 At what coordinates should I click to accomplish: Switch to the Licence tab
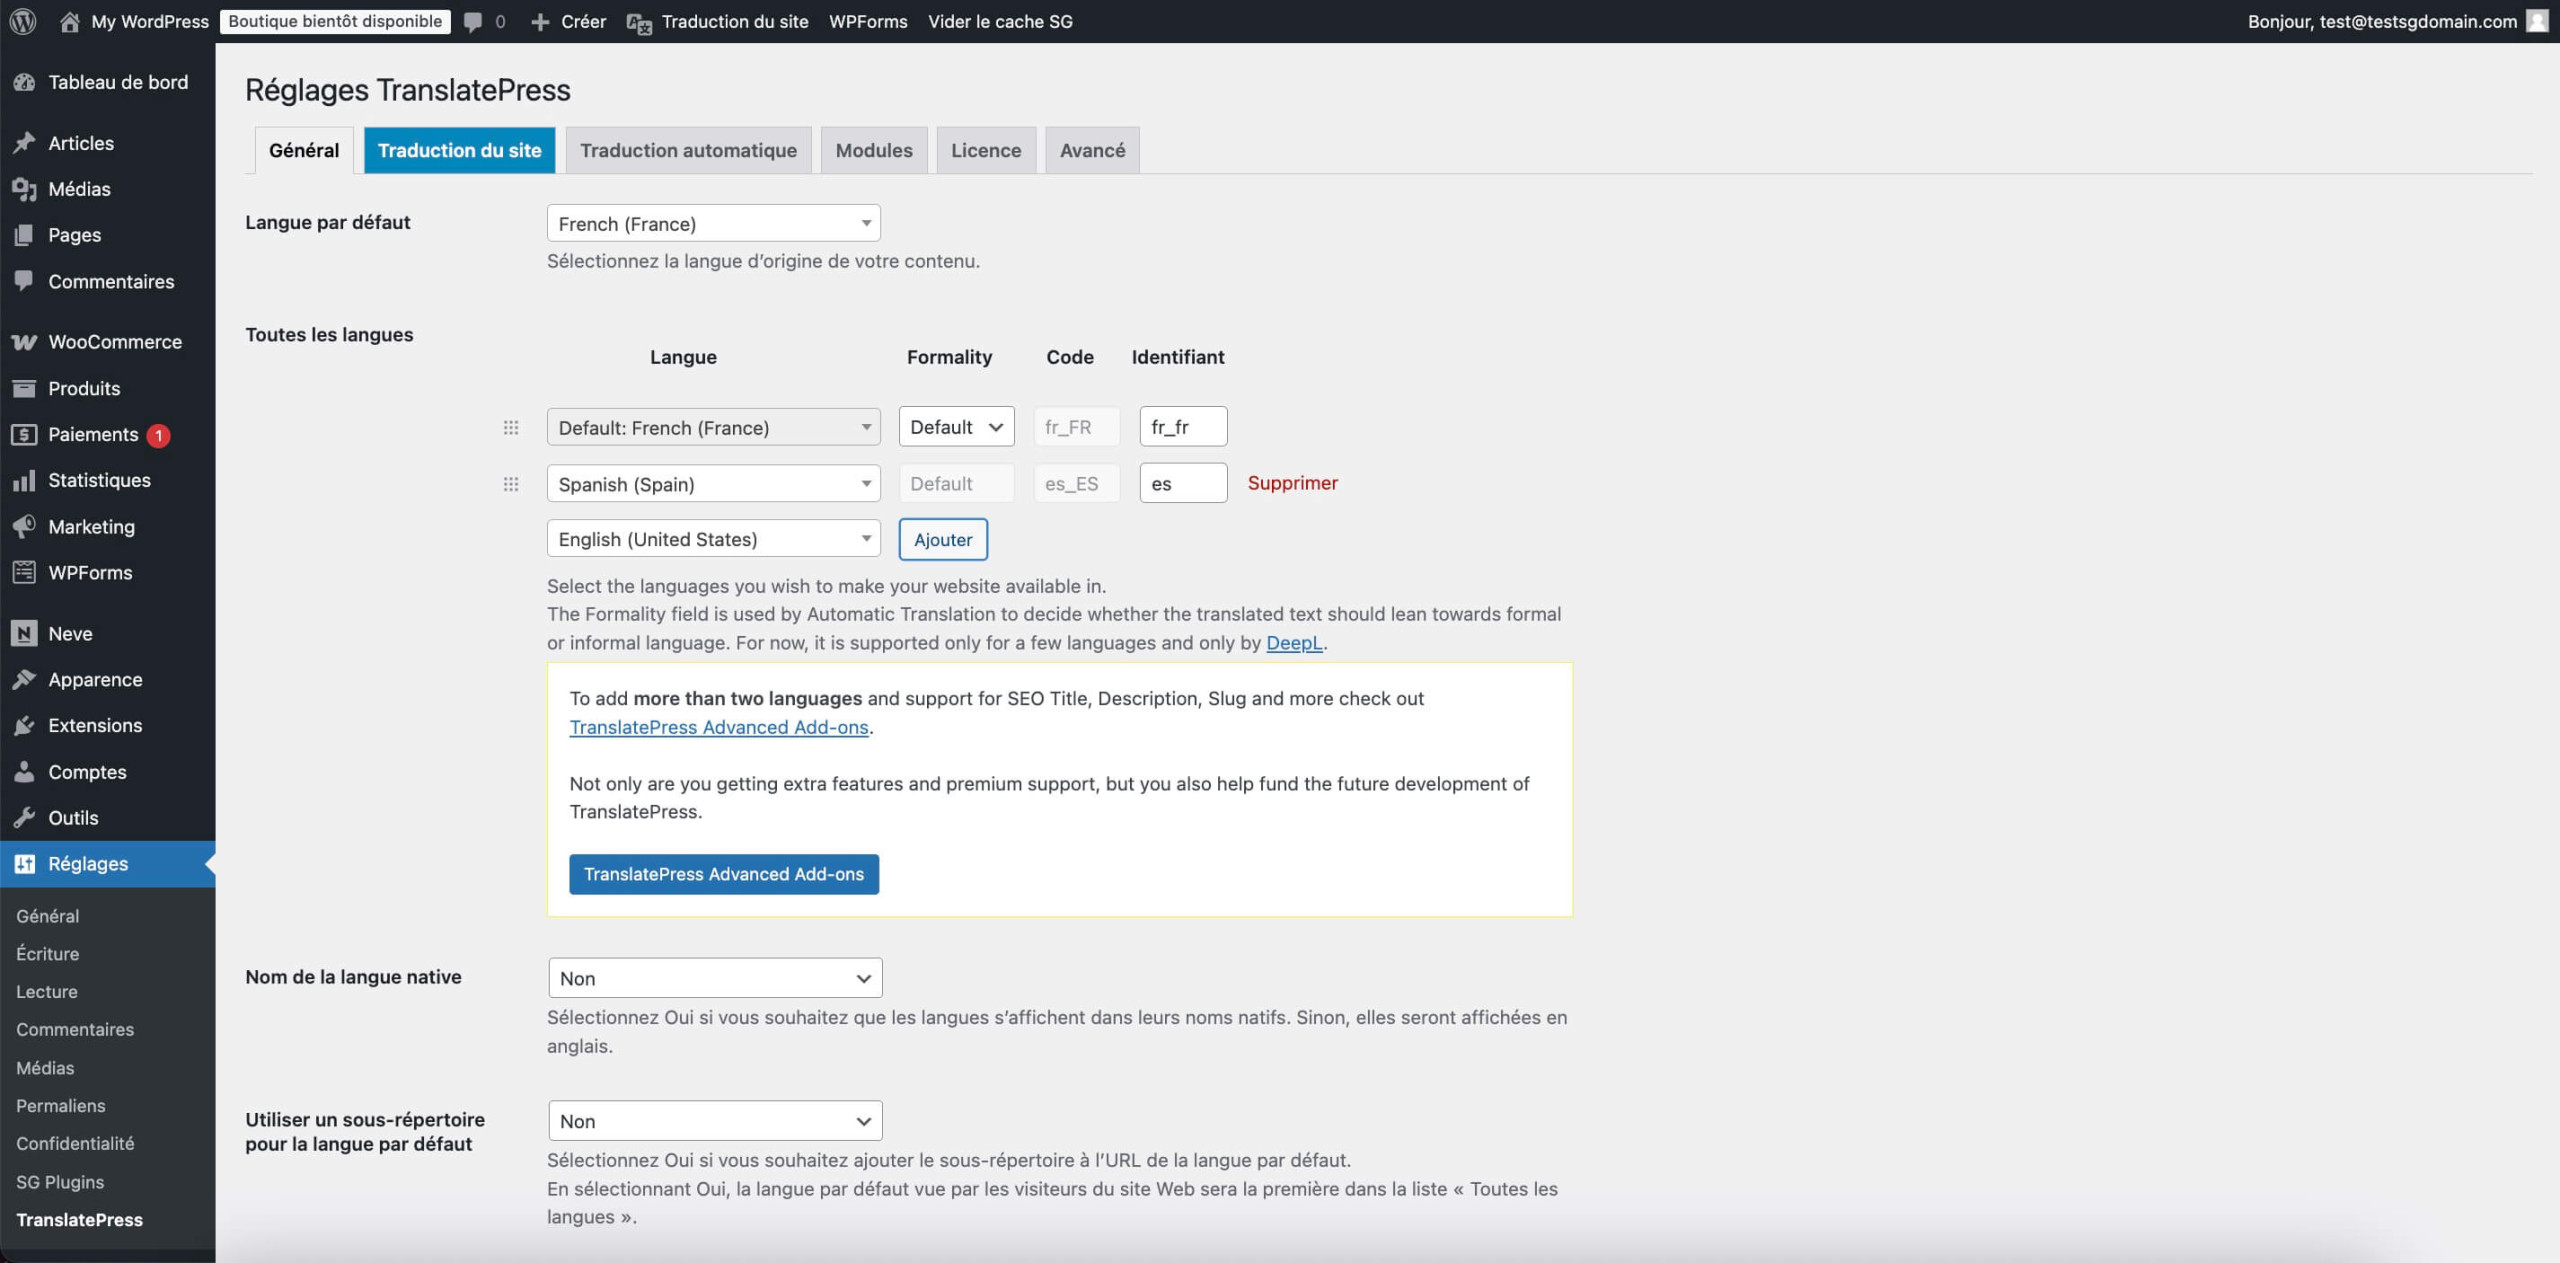(986, 150)
